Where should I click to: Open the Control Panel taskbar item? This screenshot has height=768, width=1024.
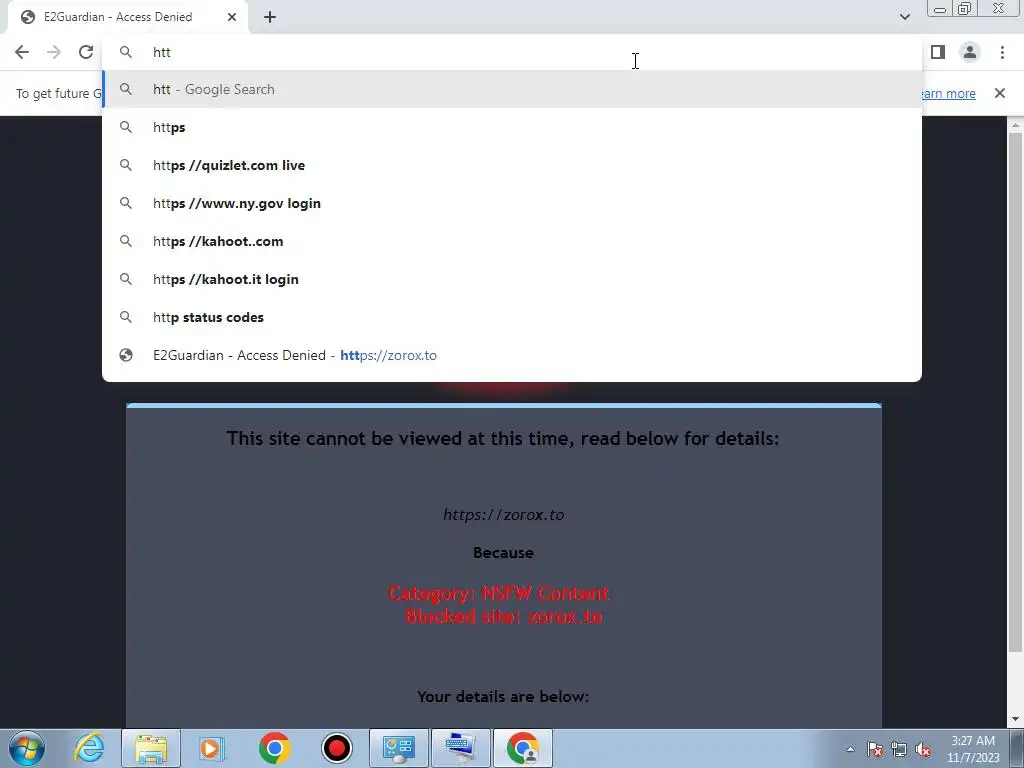click(x=398, y=748)
